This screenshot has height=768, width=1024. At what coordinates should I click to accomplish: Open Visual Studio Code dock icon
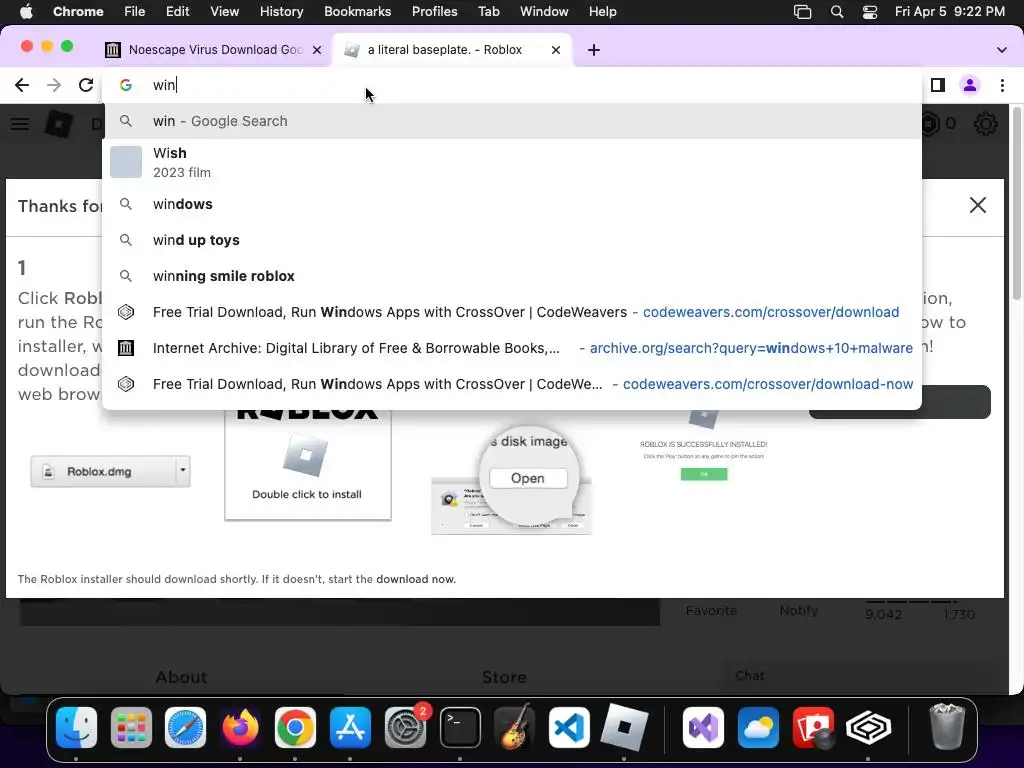[x=569, y=727]
